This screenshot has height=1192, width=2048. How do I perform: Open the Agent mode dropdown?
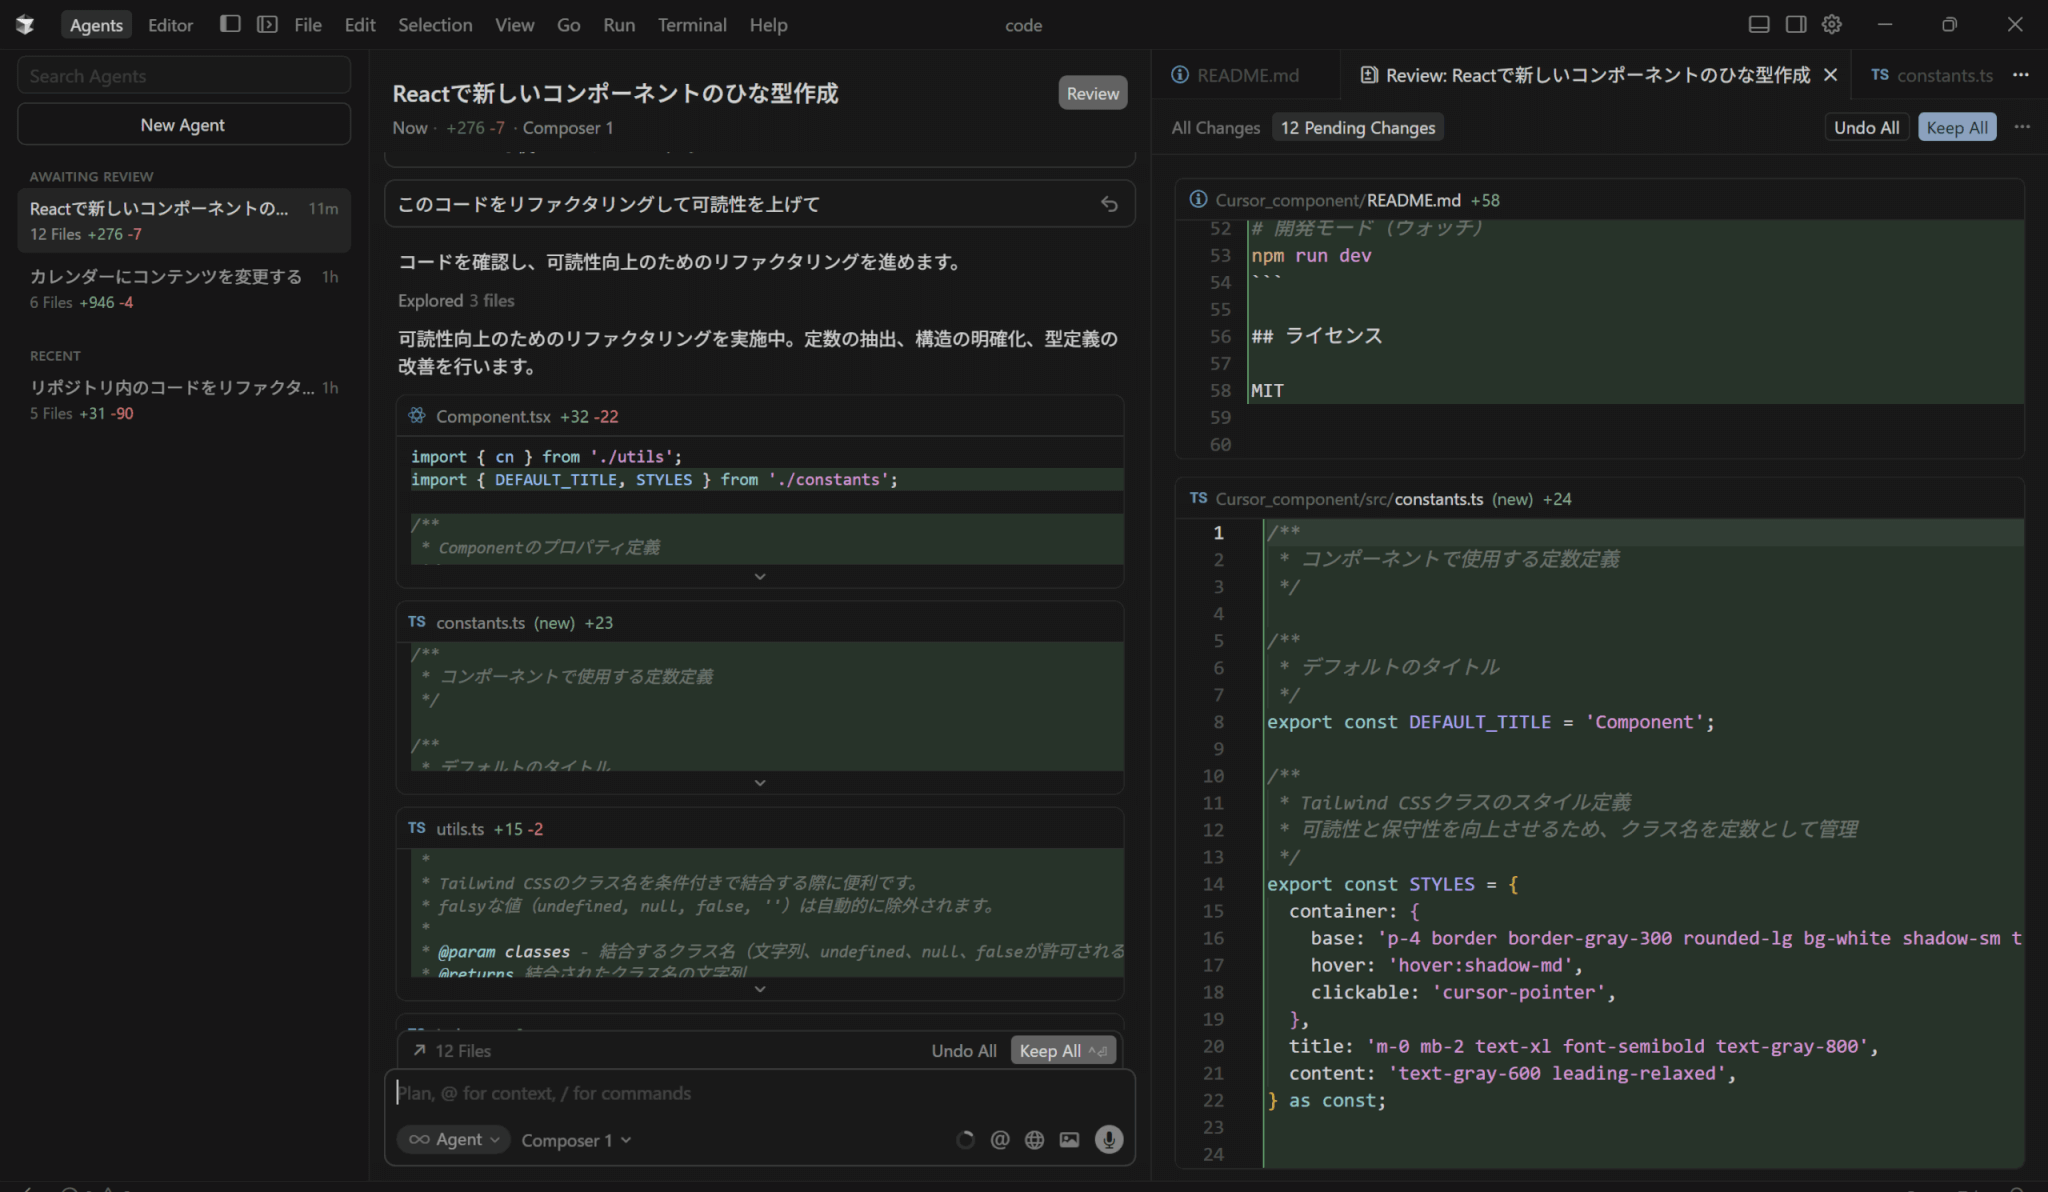(454, 1139)
